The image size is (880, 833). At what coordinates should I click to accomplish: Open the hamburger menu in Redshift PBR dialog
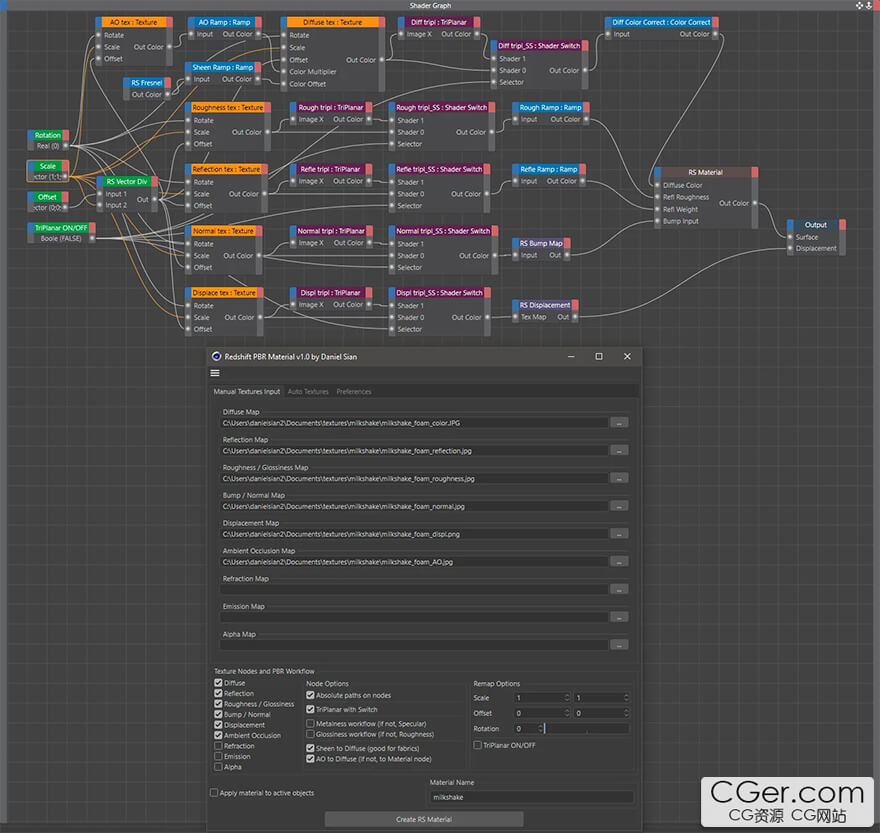pyautogui.click(x=214, y=373)
